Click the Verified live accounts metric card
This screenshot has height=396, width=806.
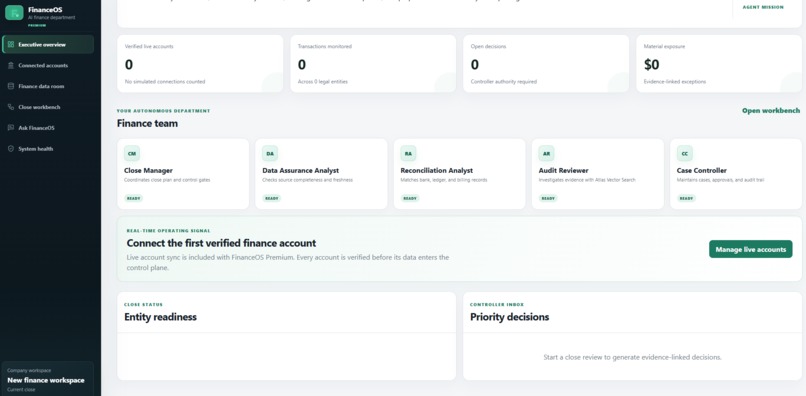200,64
